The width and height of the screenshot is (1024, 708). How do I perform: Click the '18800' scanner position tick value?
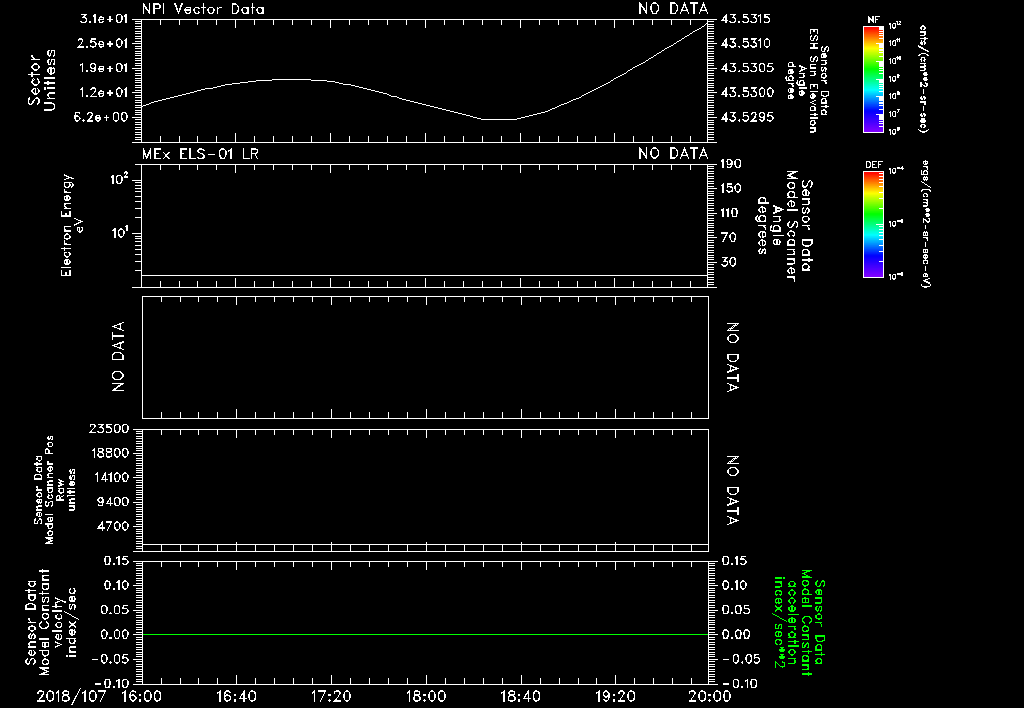(x=109, y=453)
